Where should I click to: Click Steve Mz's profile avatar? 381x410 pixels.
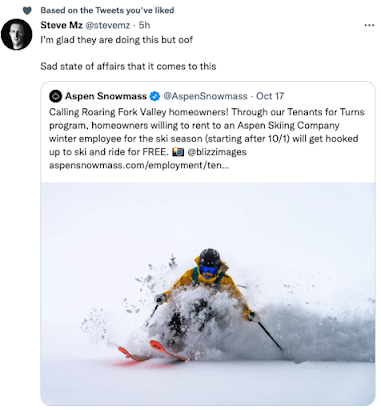(16, 34)
